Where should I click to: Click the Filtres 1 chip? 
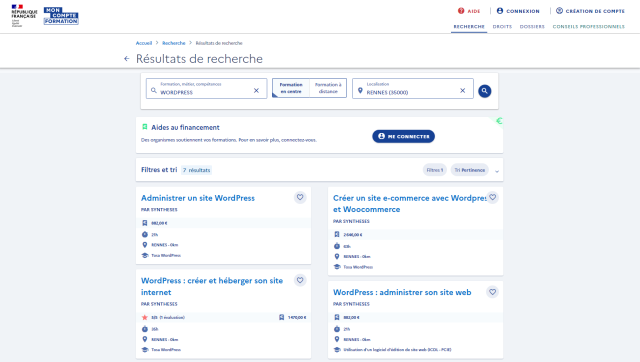(435, 170)
